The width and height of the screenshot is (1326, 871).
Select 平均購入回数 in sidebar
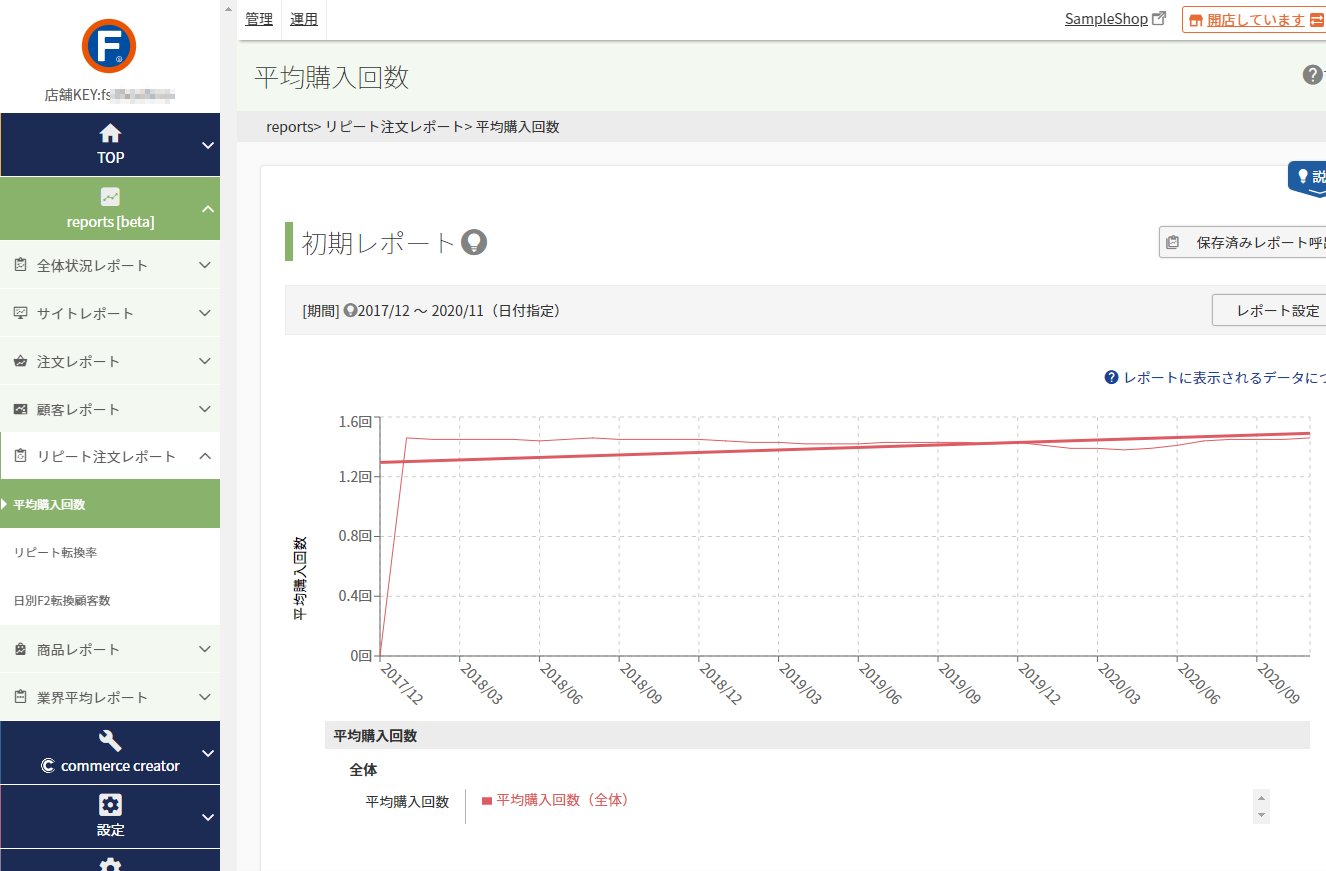click(110, 504)
